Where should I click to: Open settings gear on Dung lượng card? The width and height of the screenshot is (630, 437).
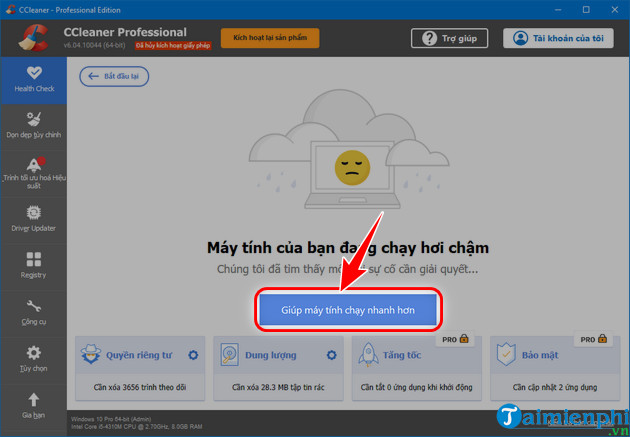coord(331,355)
